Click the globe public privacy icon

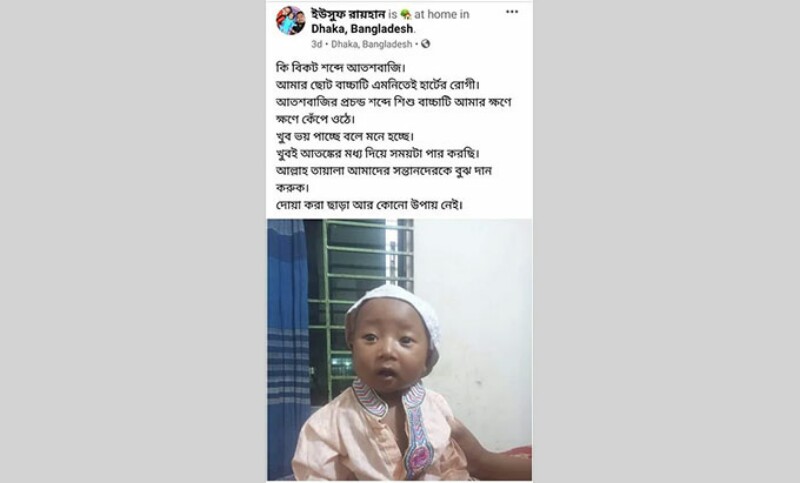(426, 44)
